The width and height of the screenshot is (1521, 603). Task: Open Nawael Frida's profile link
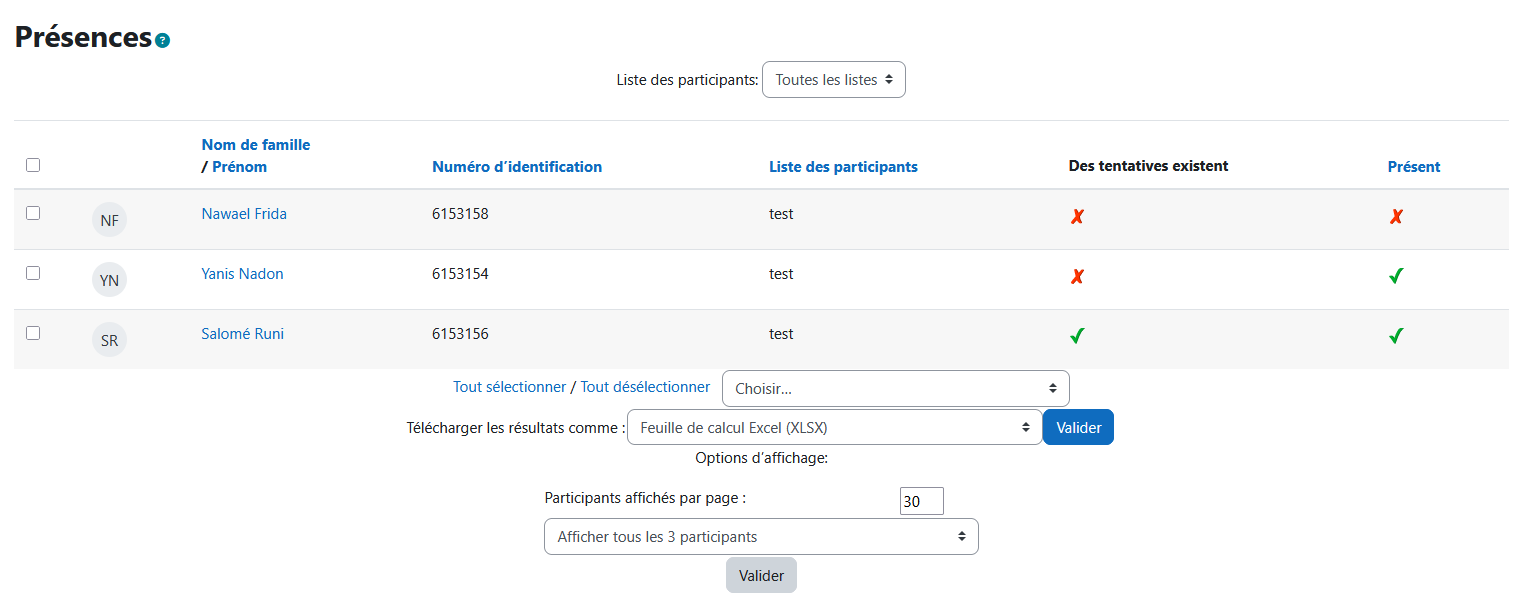pos(244,214)
